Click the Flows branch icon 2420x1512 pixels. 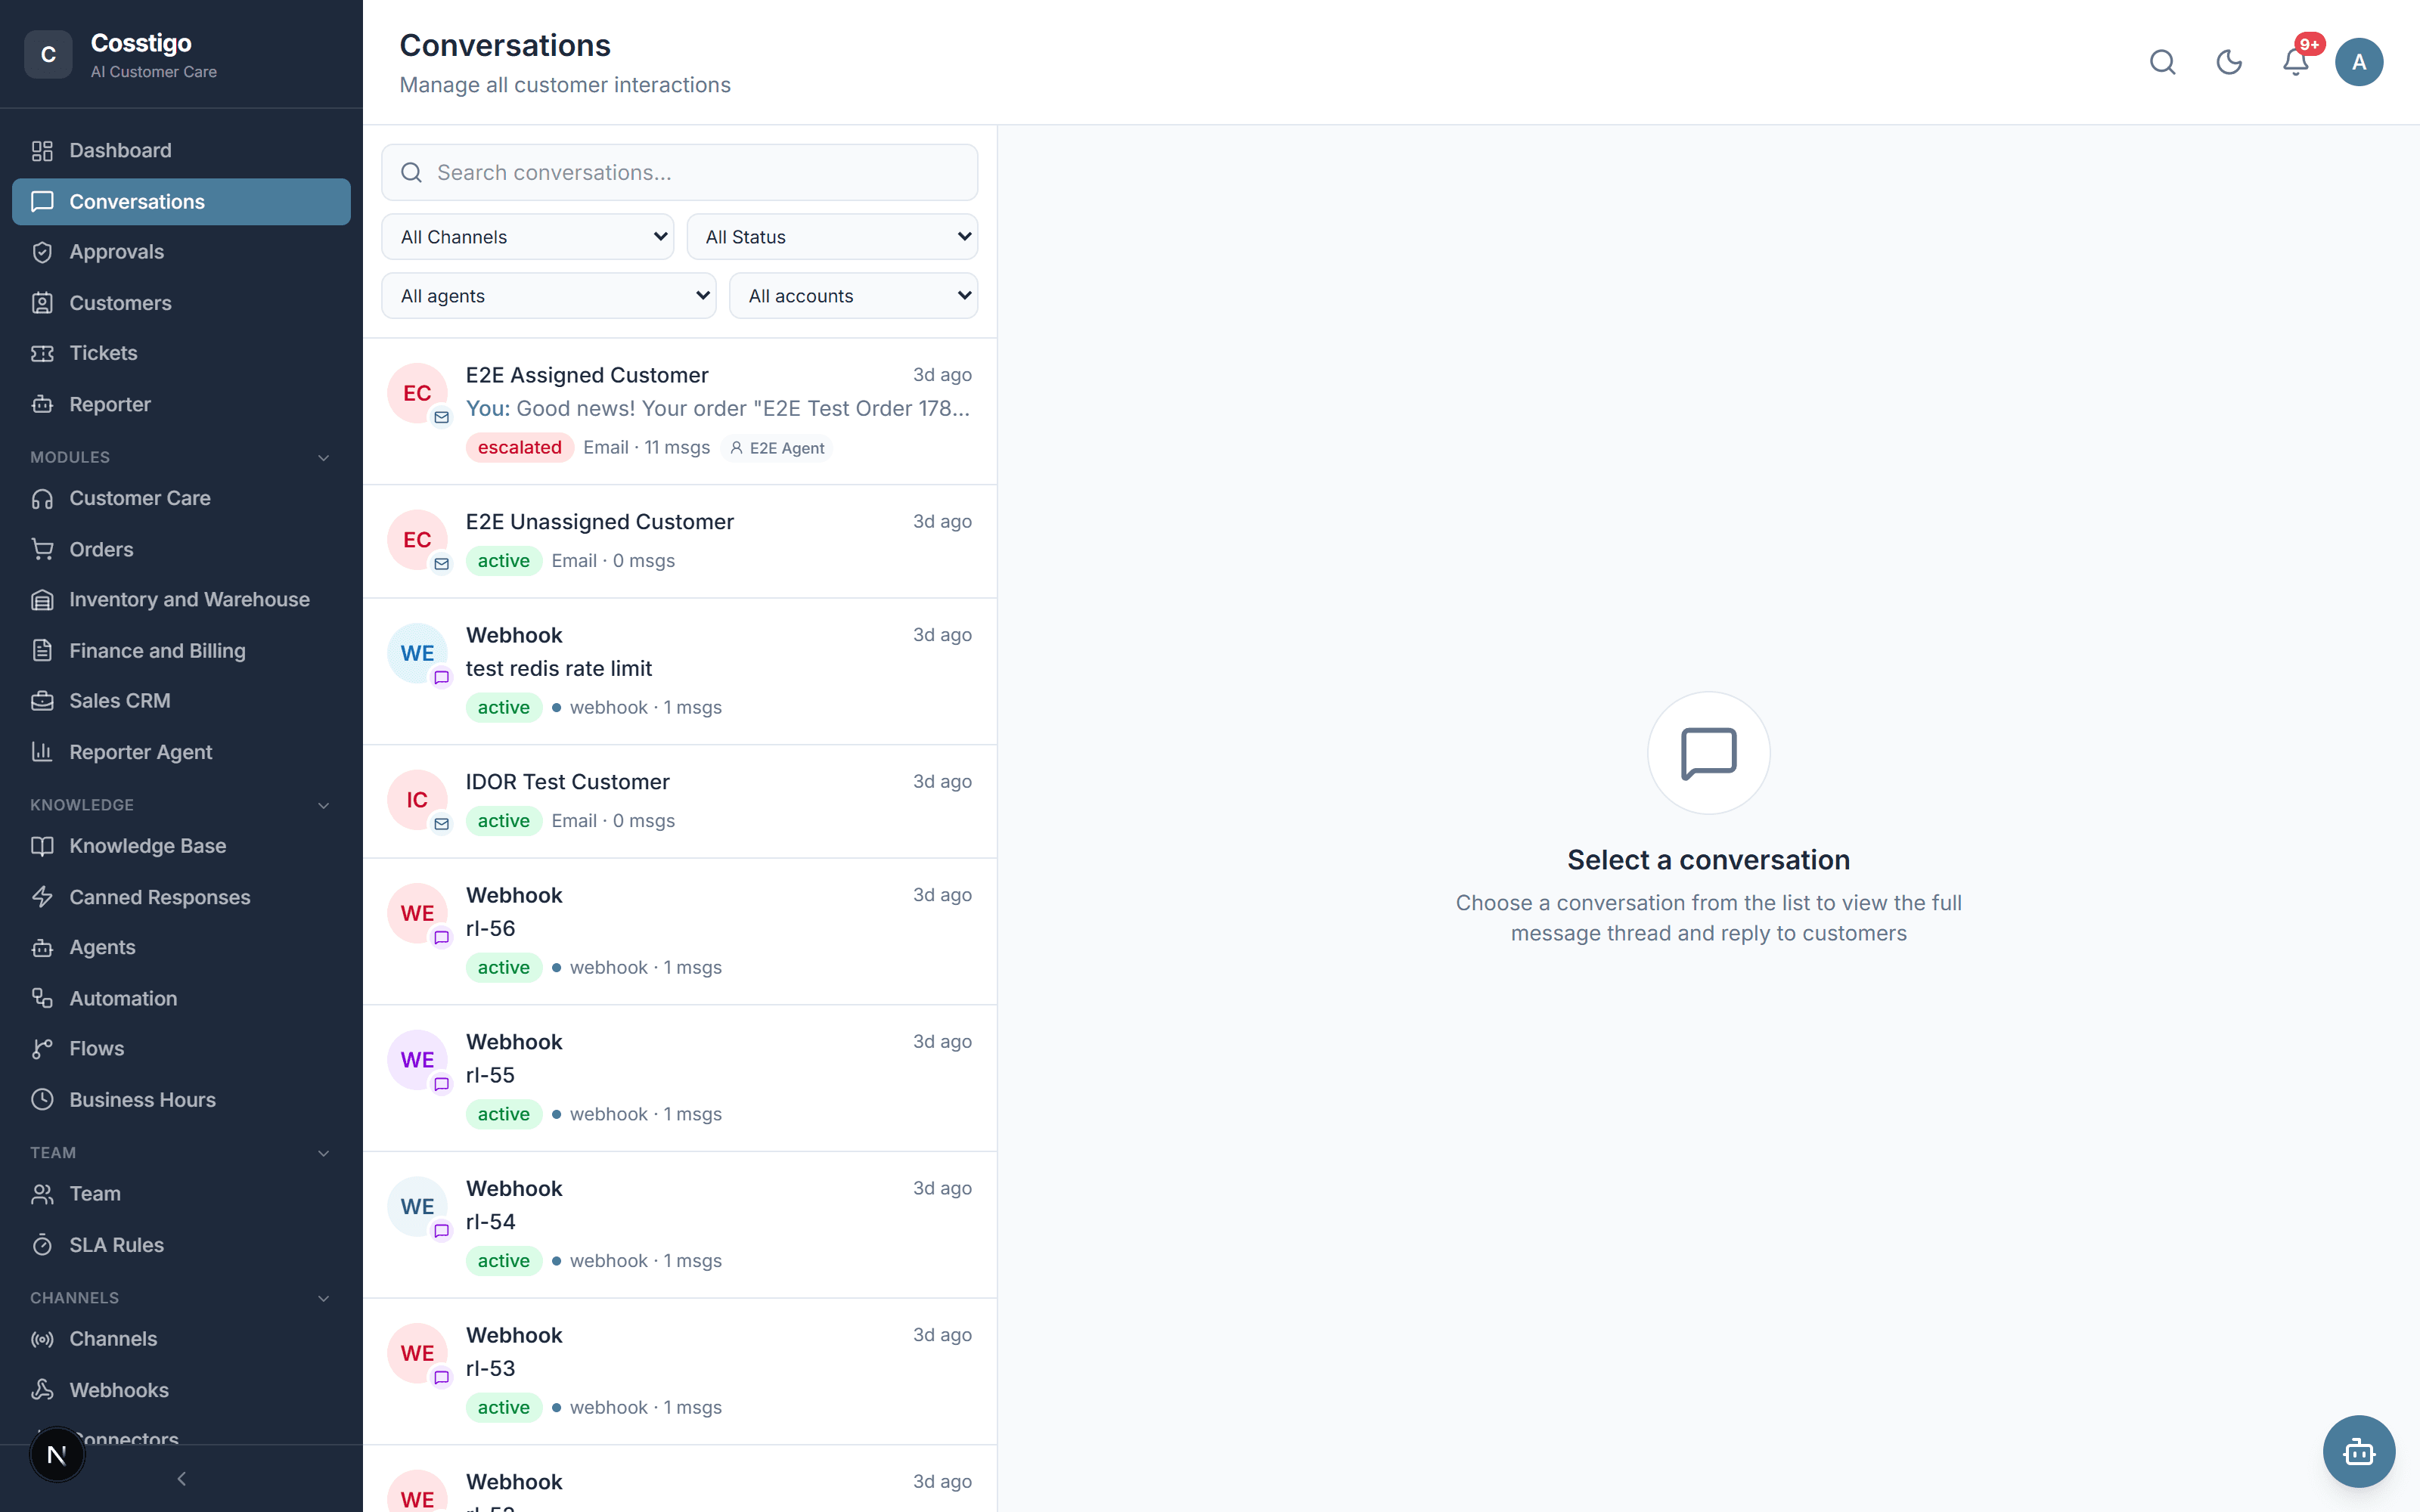pyautogui.click(x=42, y=1049)
